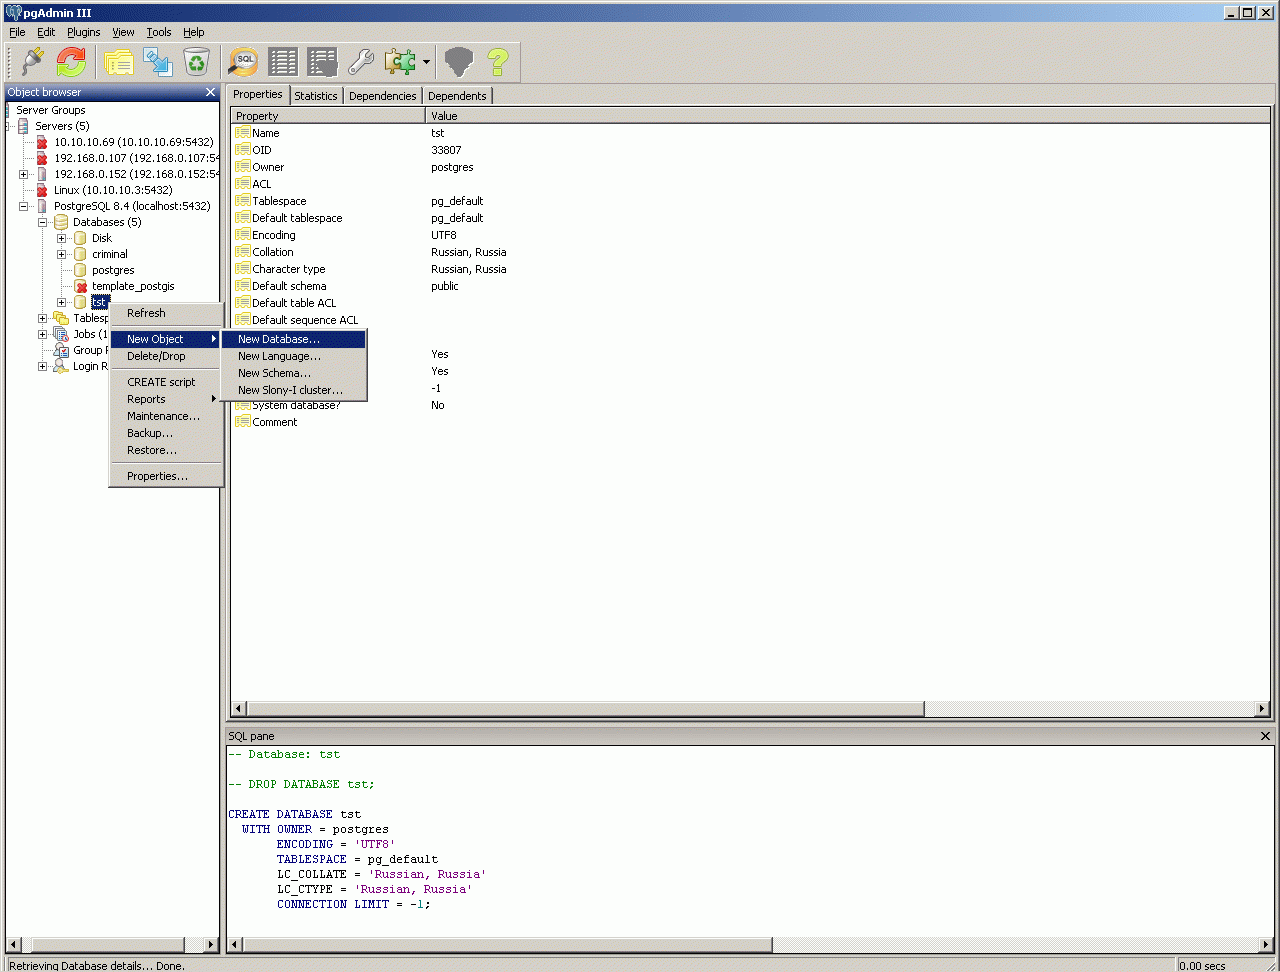Select the template_postgis database

pyautogui.click(x=133, y=286)
